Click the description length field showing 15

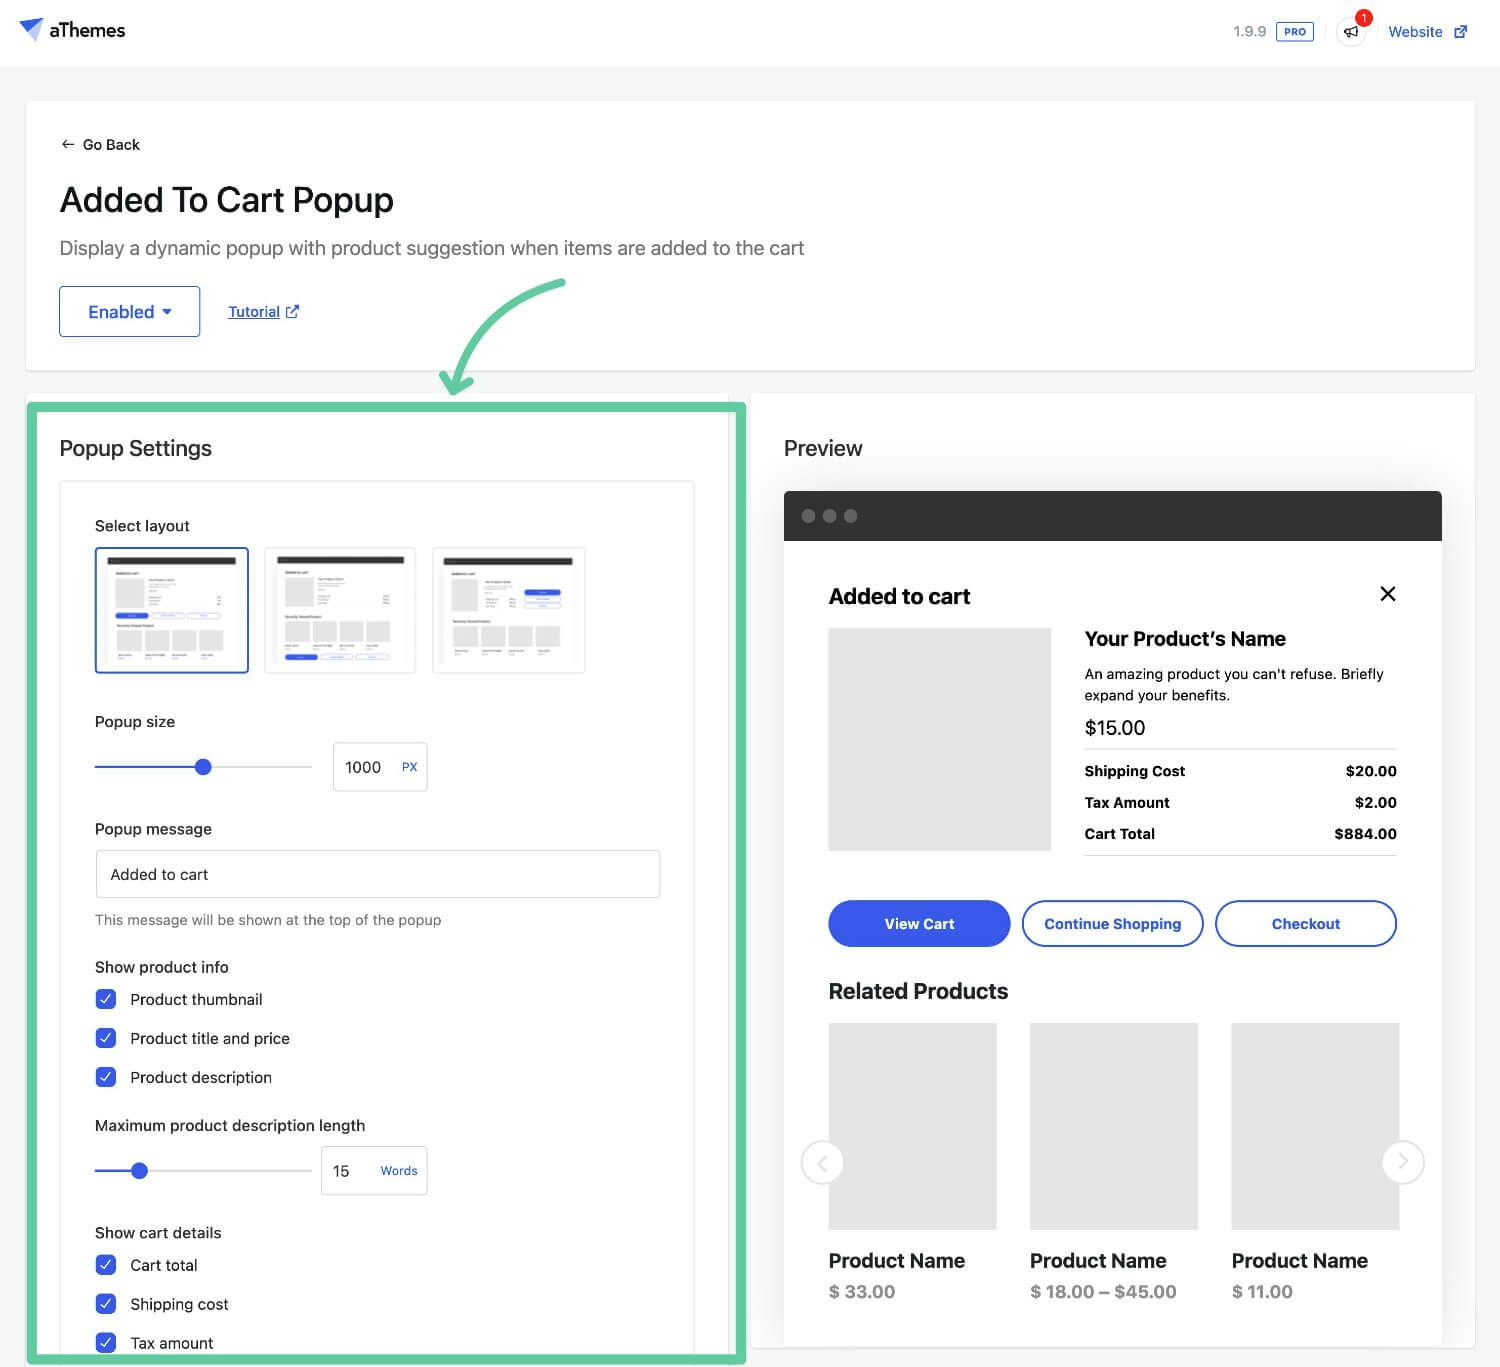click(x=374, y=1171)
